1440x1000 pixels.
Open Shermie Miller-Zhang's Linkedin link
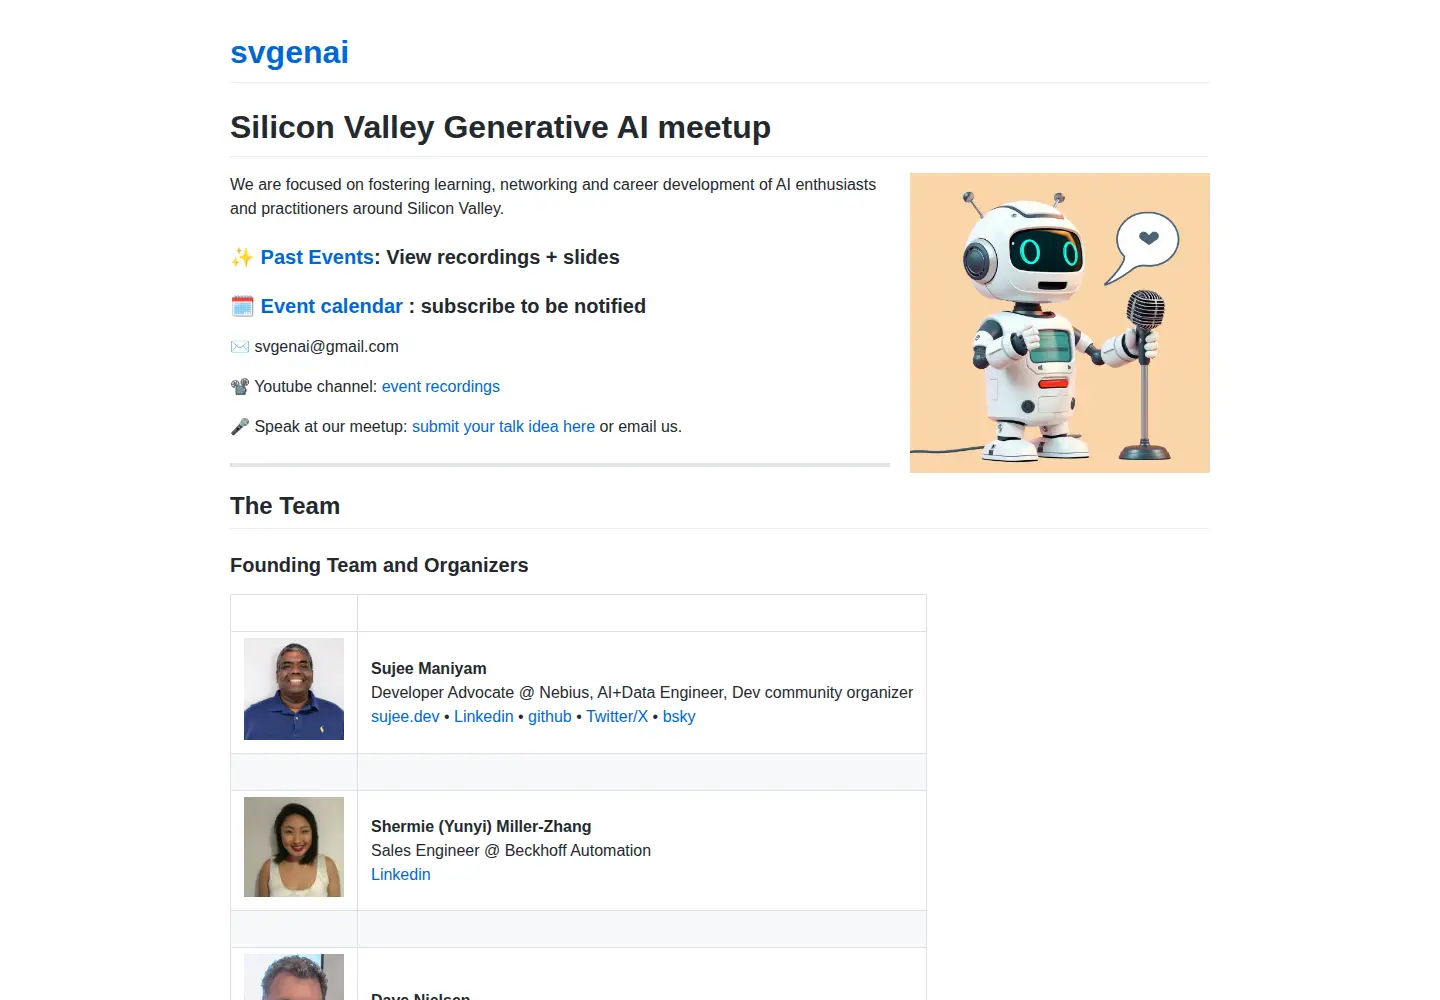pyautogui.click(x=401, y=874)
